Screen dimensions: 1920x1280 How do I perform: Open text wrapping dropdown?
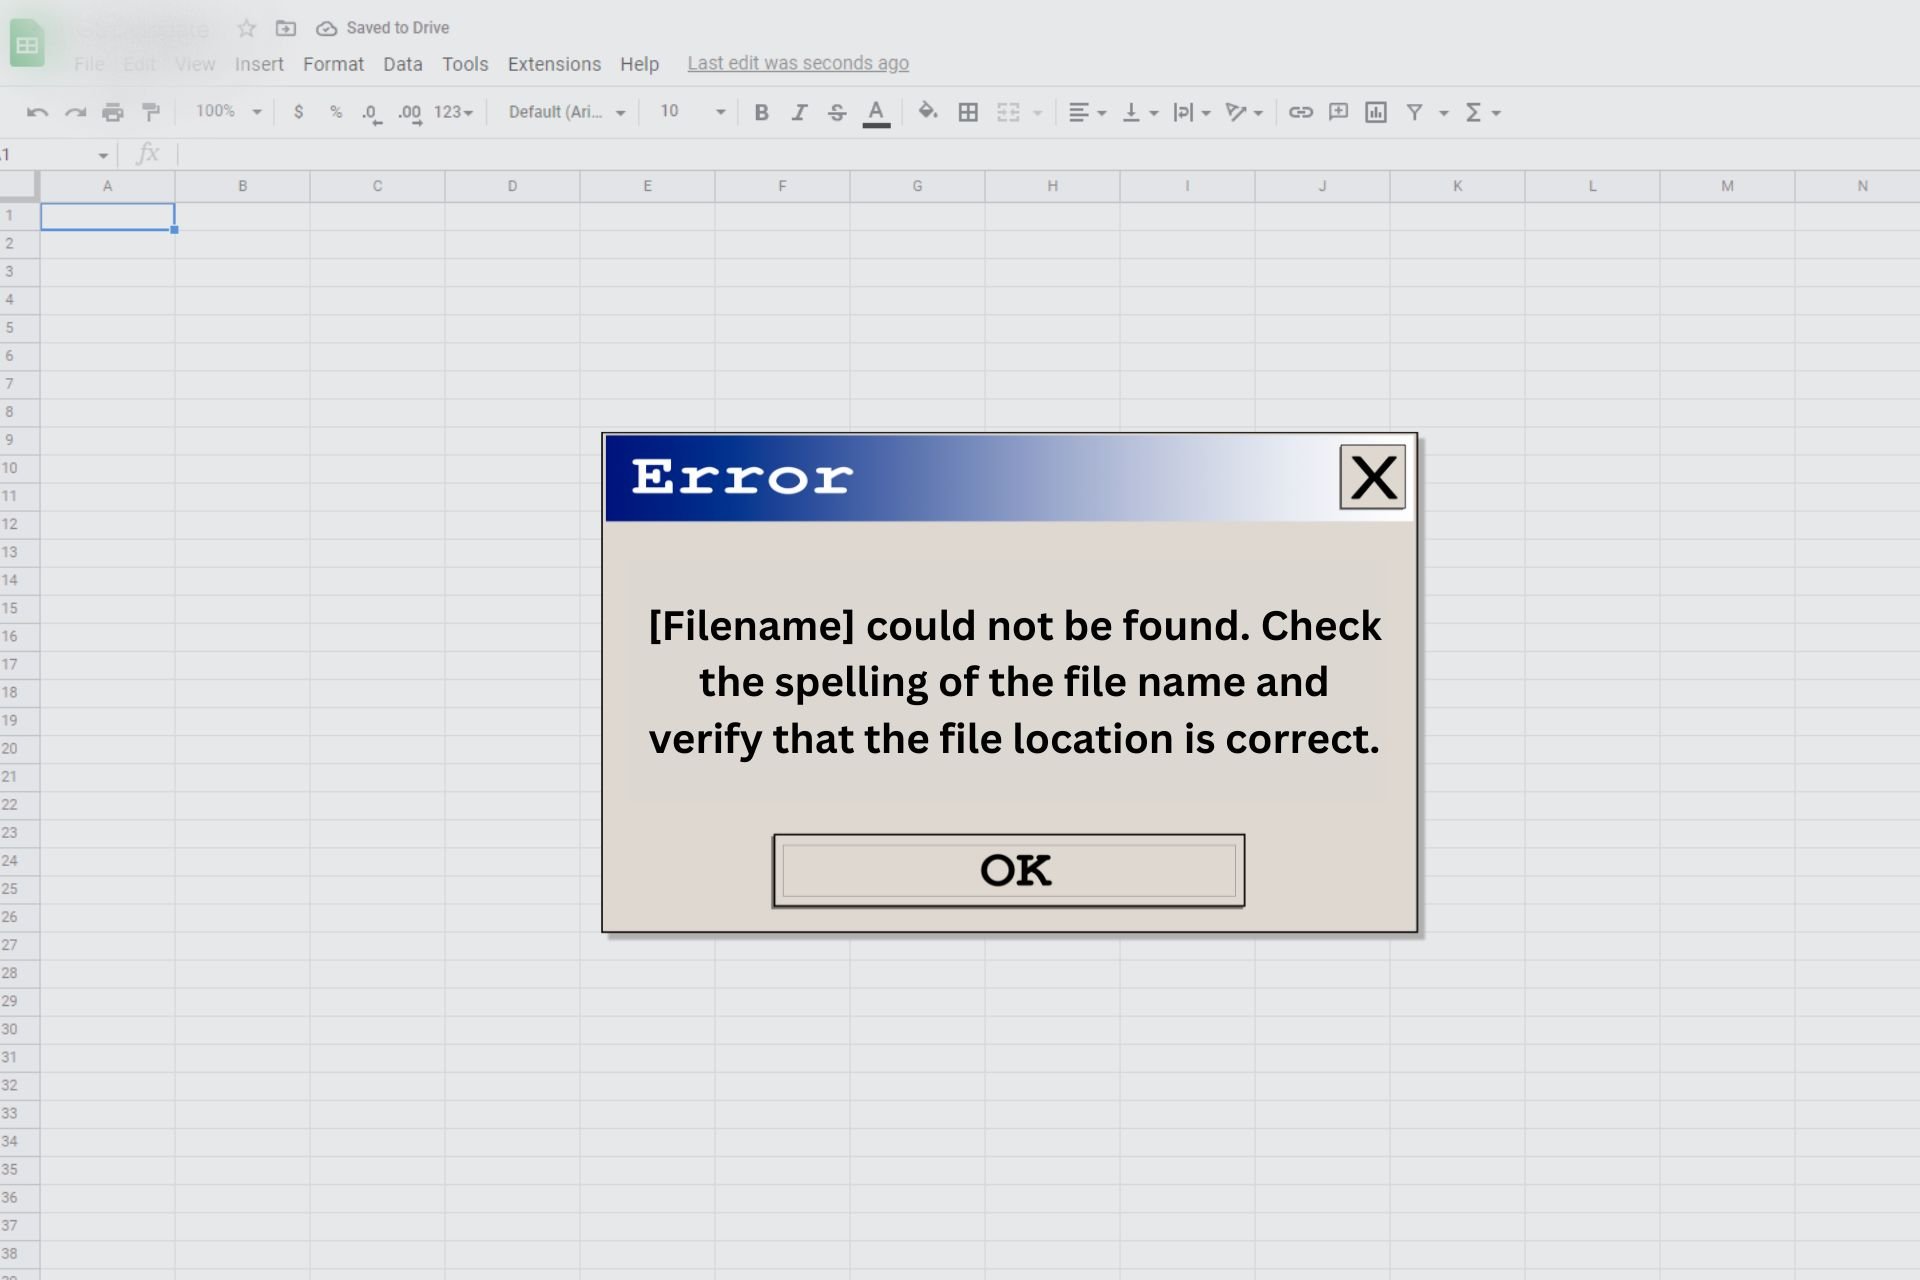[x=1192, y=112]
